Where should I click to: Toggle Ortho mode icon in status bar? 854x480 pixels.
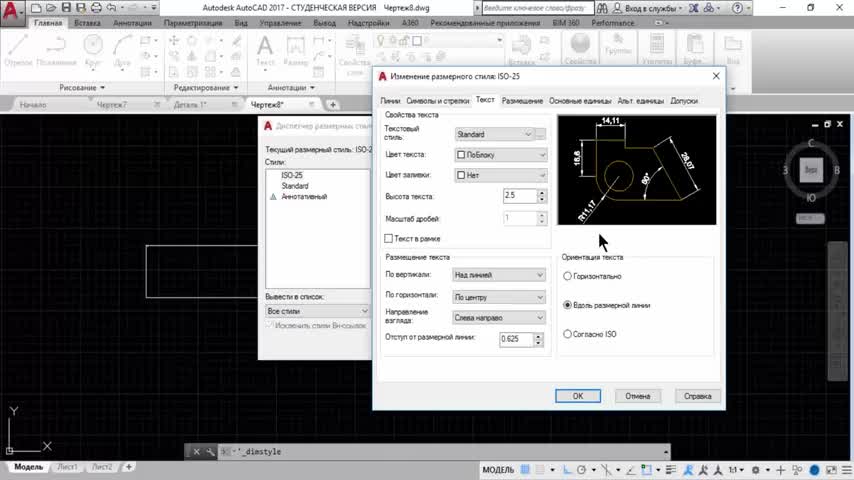point(567,470)
